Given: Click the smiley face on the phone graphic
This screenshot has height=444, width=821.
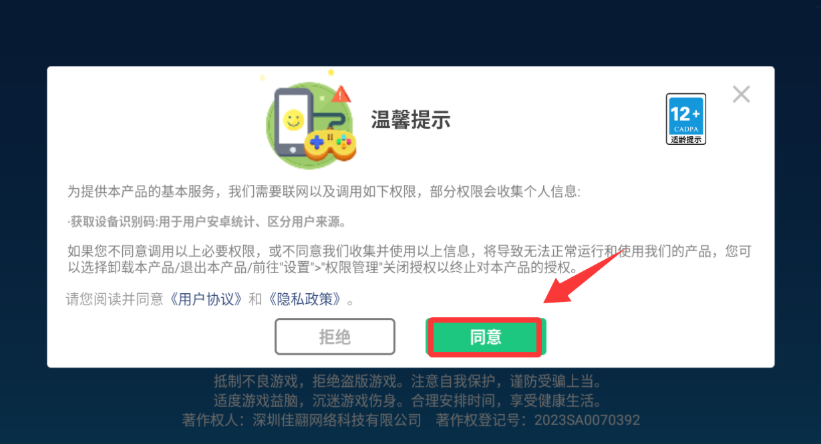Looking at the screenshot, I should pyautogui.click(x=293, y=120).
